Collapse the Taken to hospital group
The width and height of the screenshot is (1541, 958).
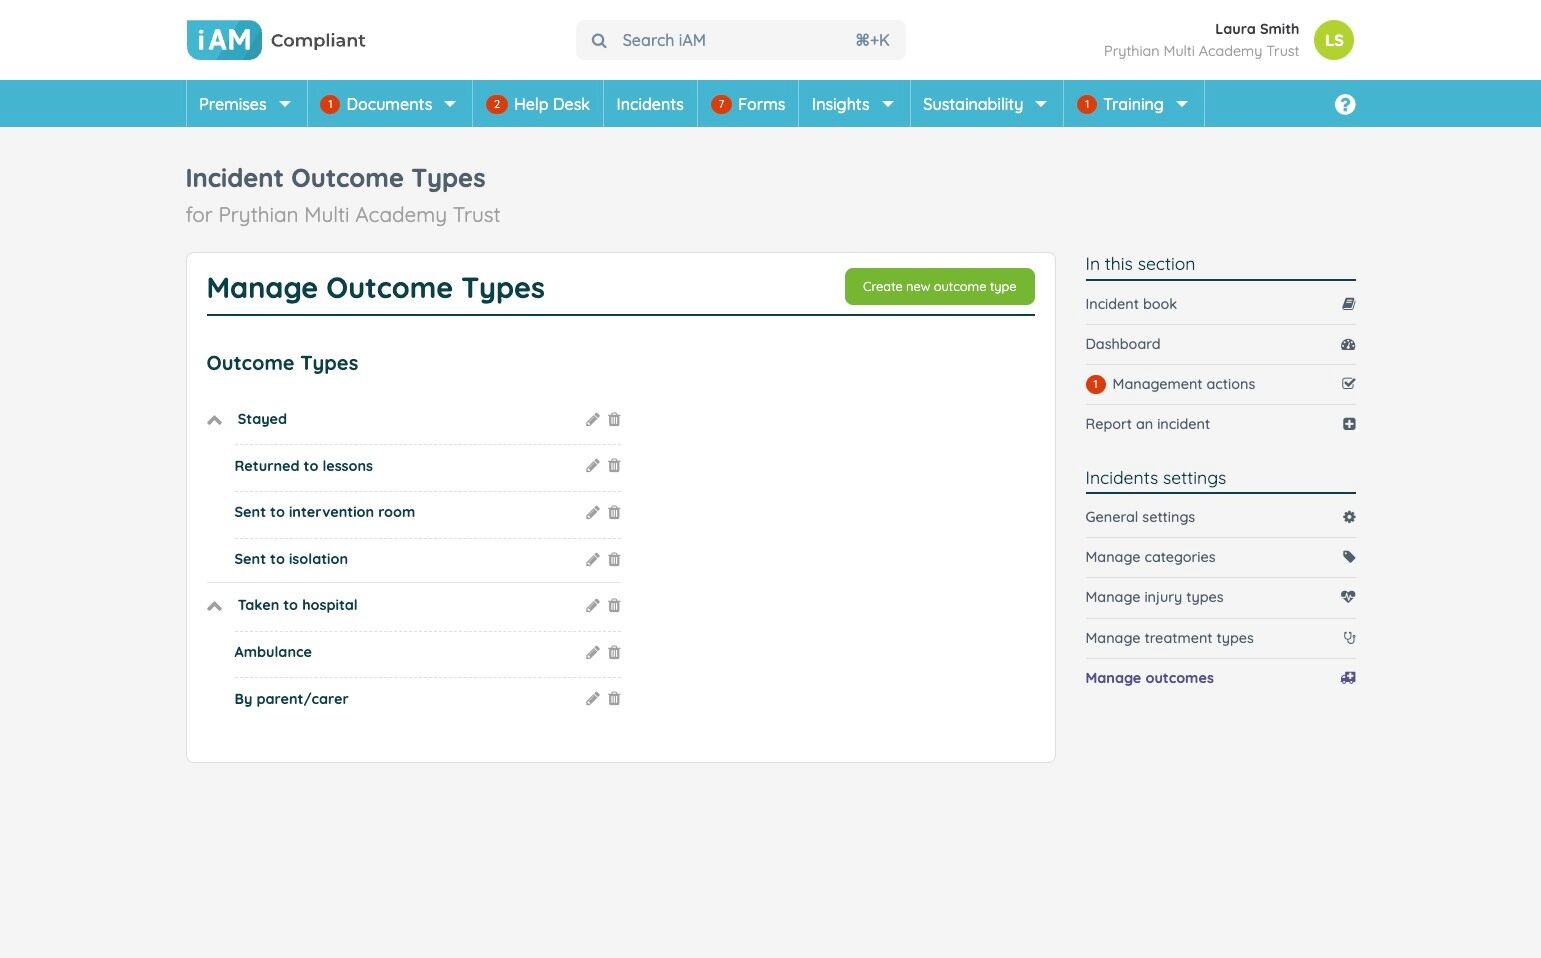[214, 606]
